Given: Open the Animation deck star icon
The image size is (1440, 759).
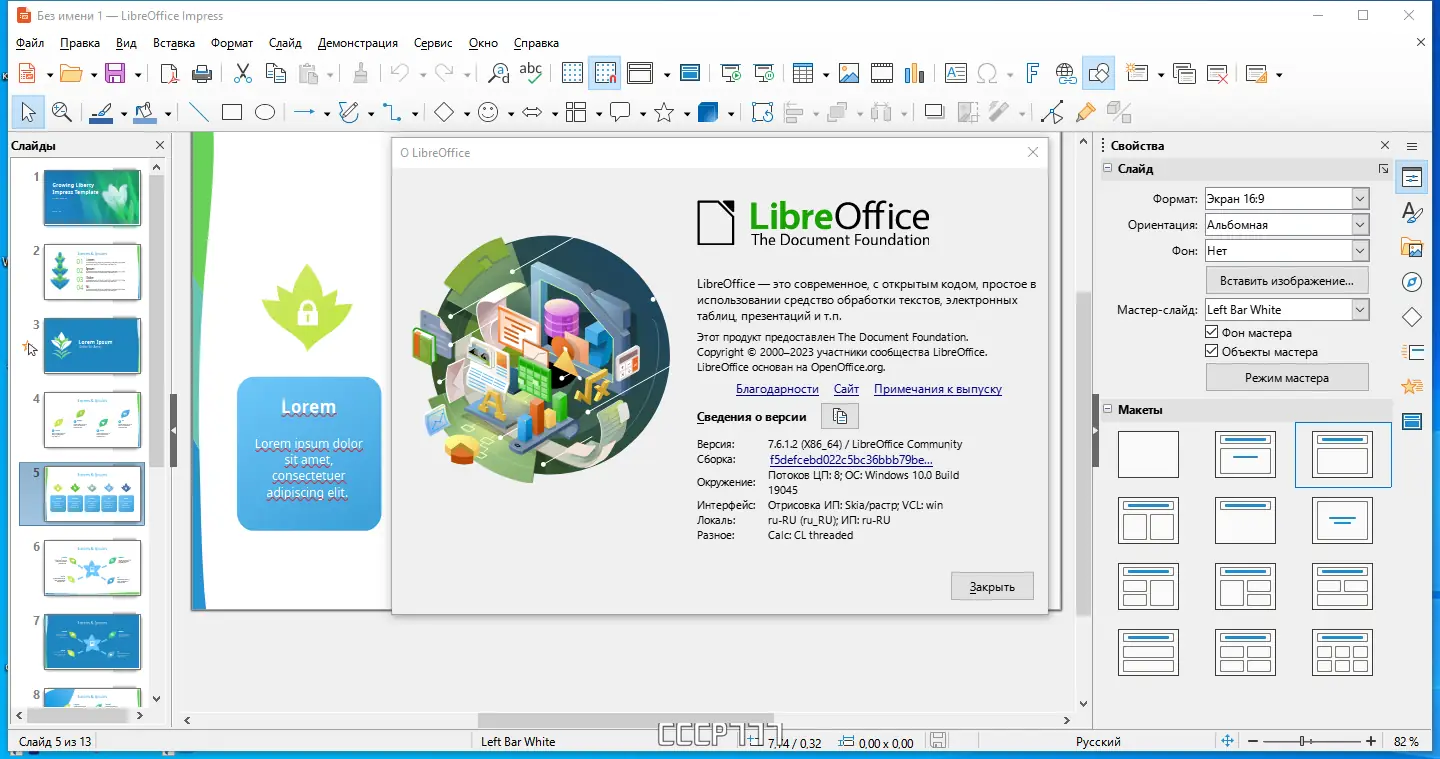Looking at the screenshot, I should tap(1412, 386).
